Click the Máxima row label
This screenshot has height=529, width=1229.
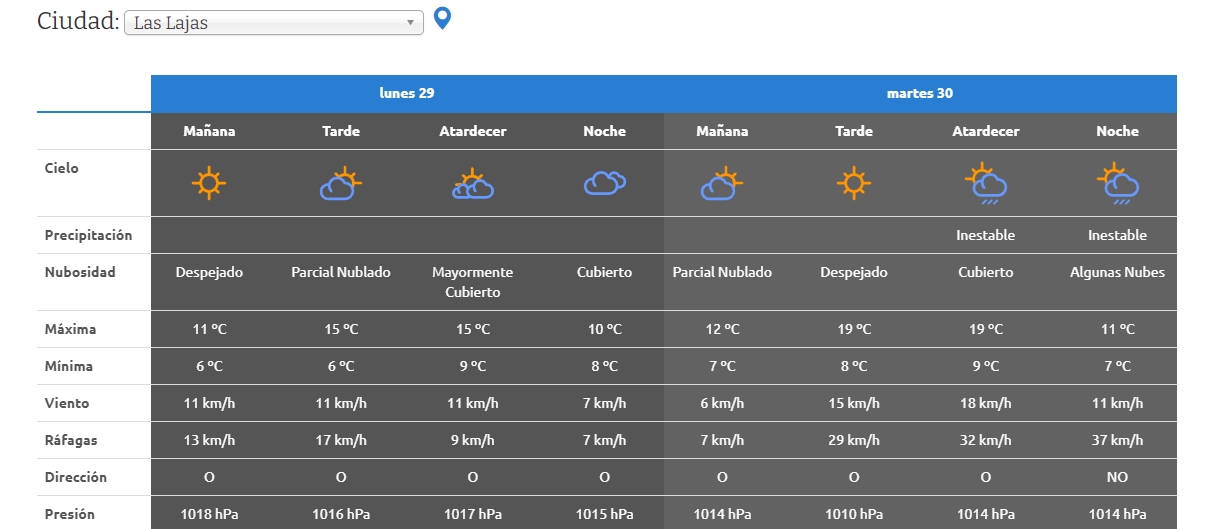click(69, 329)
